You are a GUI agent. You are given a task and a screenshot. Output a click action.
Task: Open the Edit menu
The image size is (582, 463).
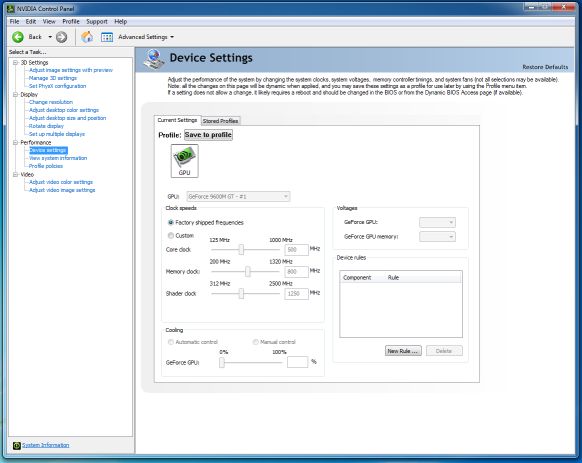(31, 22)
